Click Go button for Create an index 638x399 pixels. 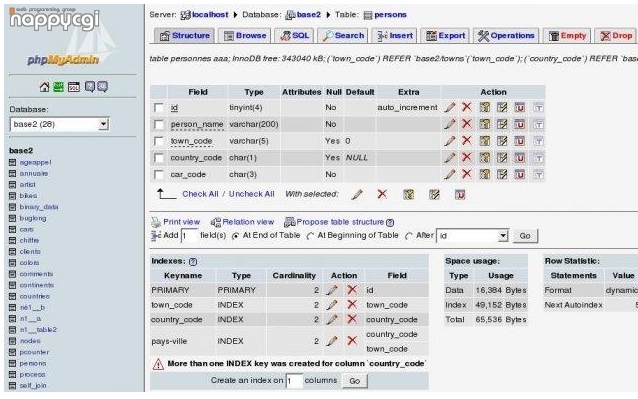(x=355, y=381)
